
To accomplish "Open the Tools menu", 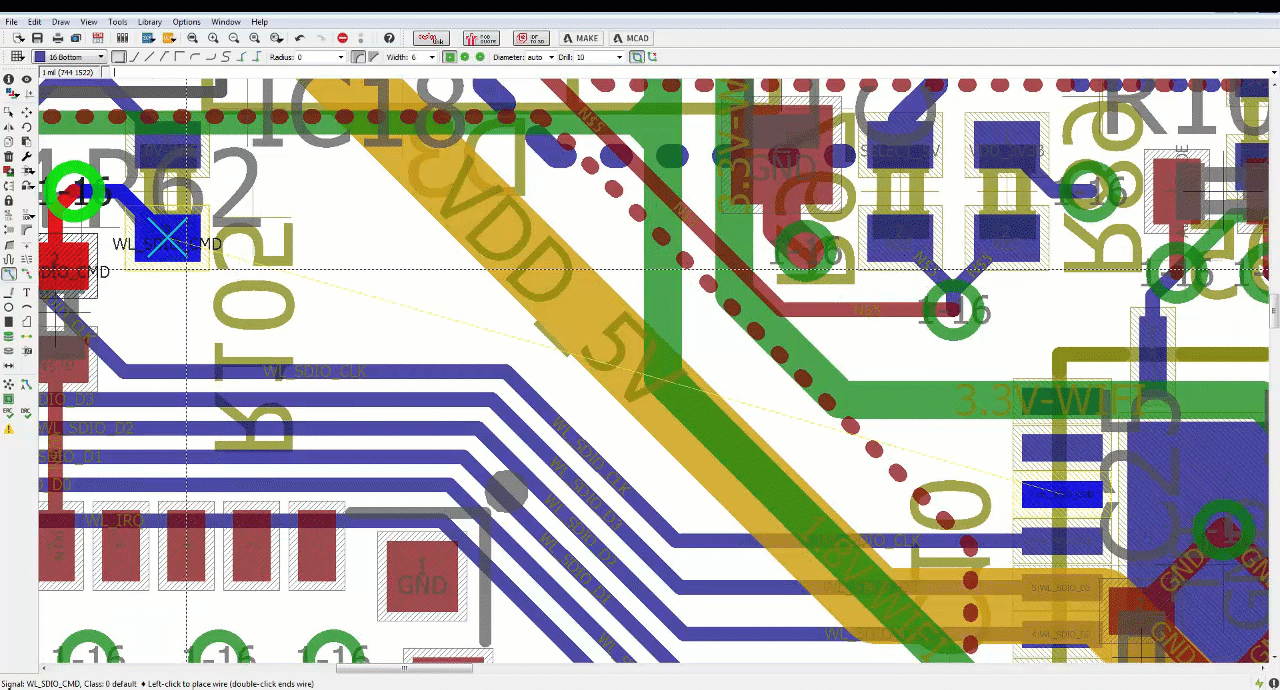I will 117,21.
